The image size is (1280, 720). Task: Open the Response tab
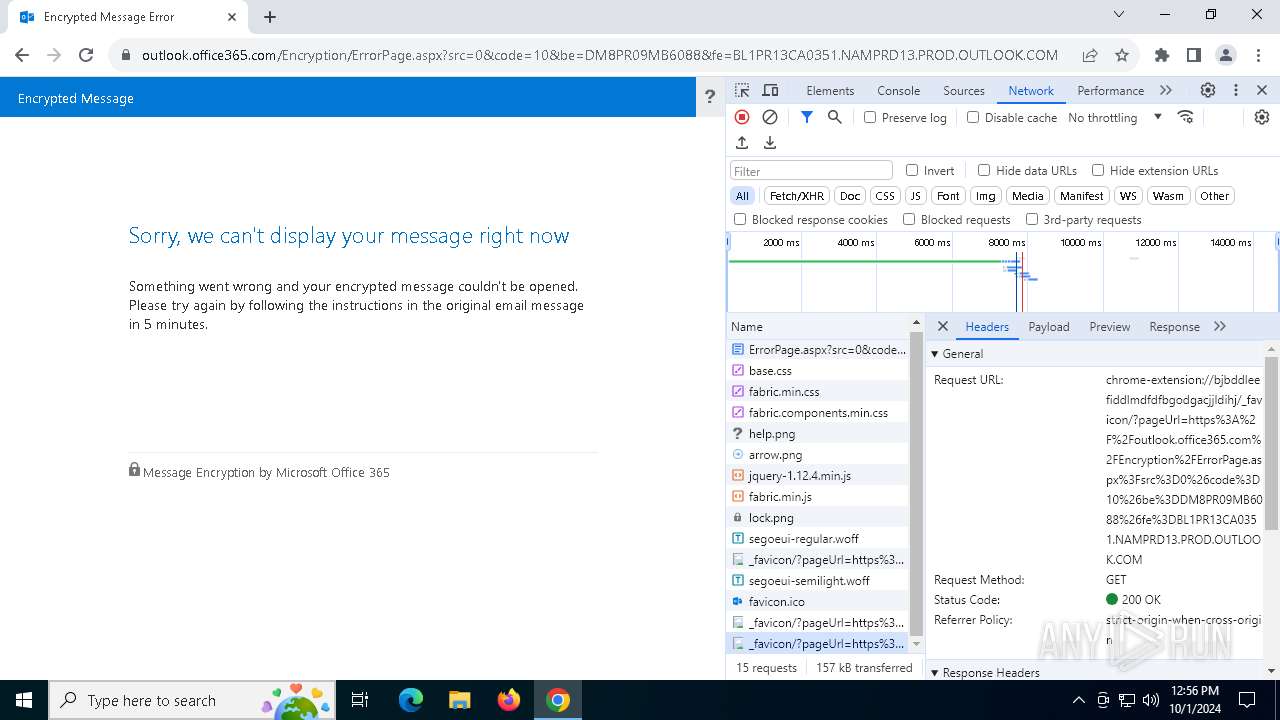click(x=1174, y=327)
